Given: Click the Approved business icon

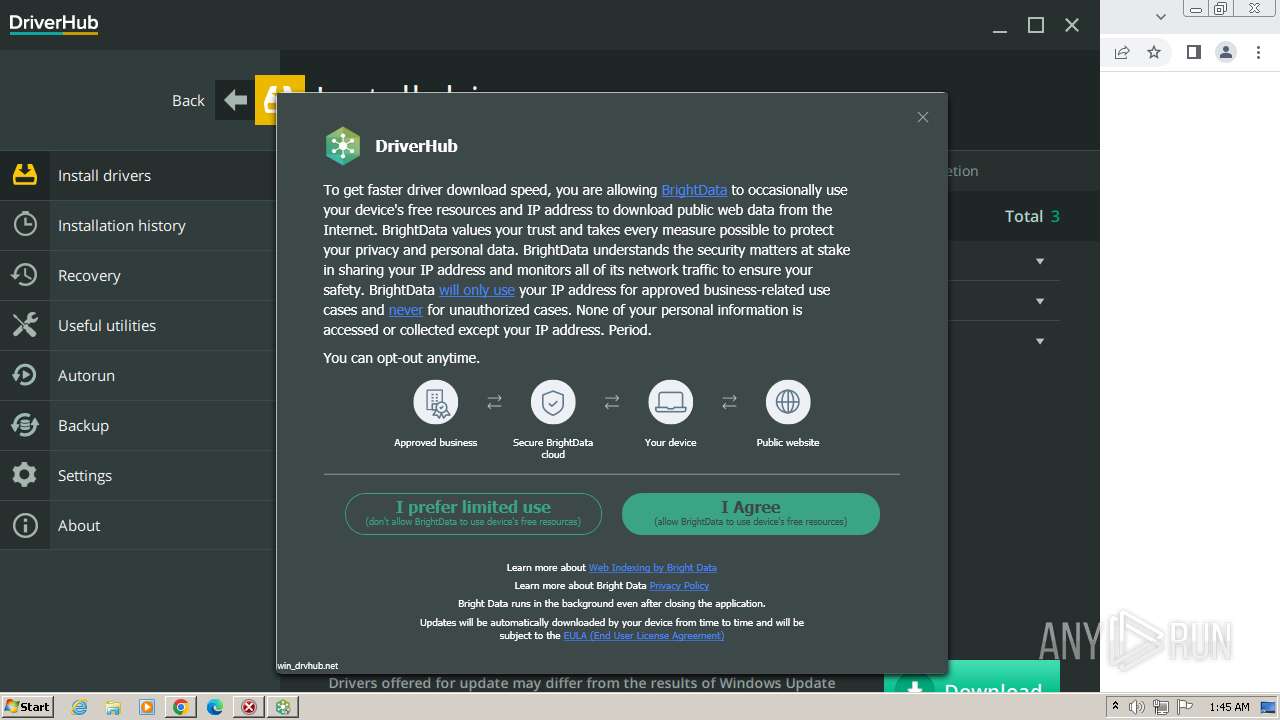Looking at the screenshot, I should click(x=436, y=402).
